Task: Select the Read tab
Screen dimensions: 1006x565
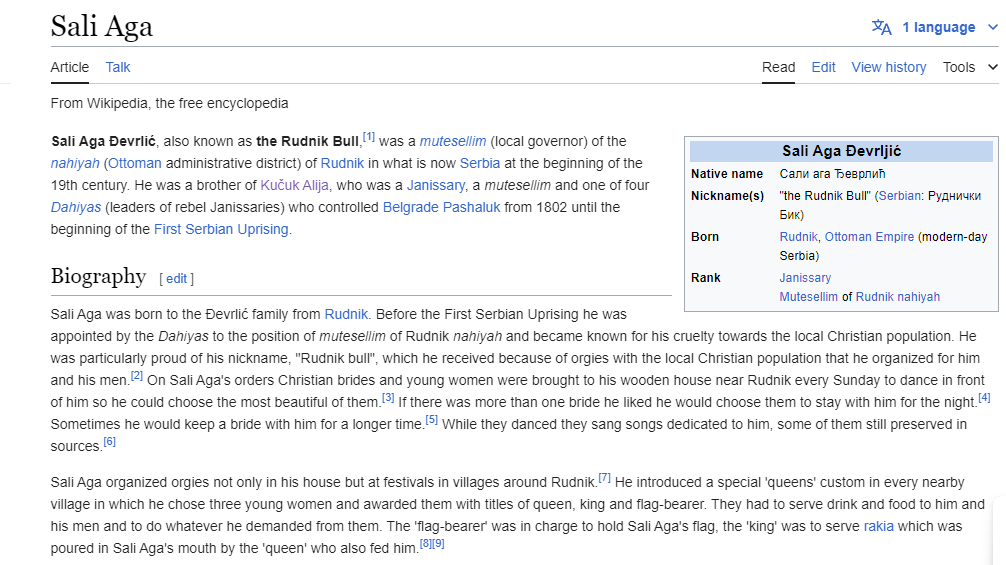Action: coord(778,67)
